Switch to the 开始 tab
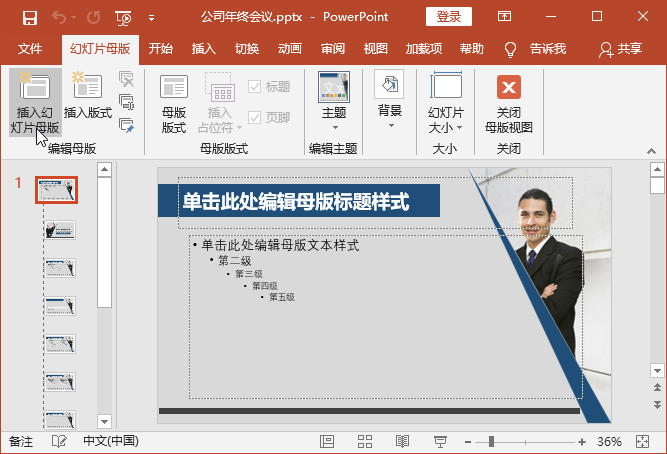 (x=161, y=49)
